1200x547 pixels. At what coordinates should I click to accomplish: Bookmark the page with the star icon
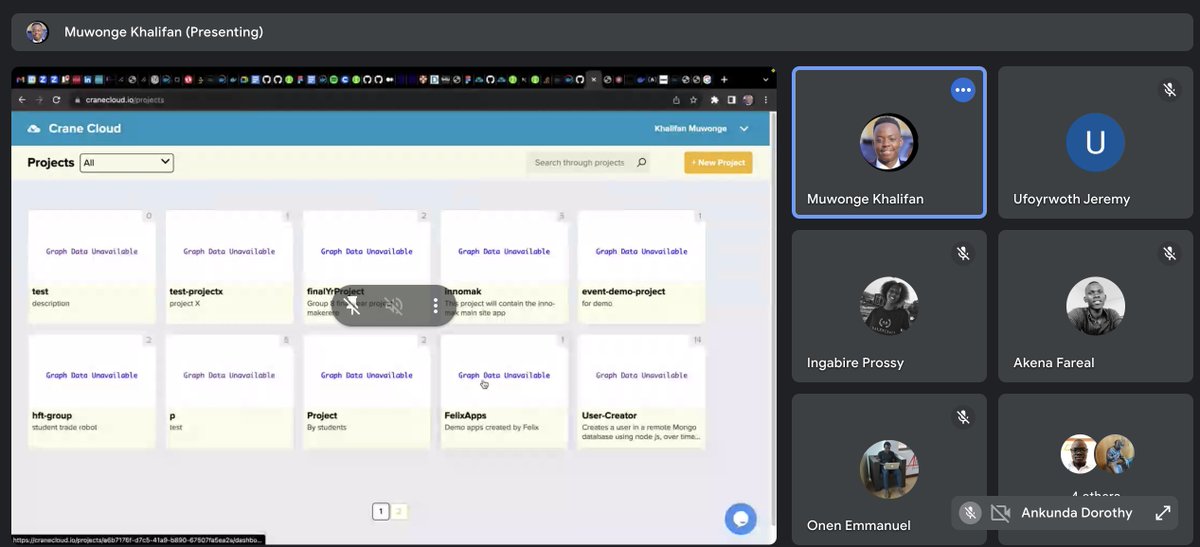691,100
